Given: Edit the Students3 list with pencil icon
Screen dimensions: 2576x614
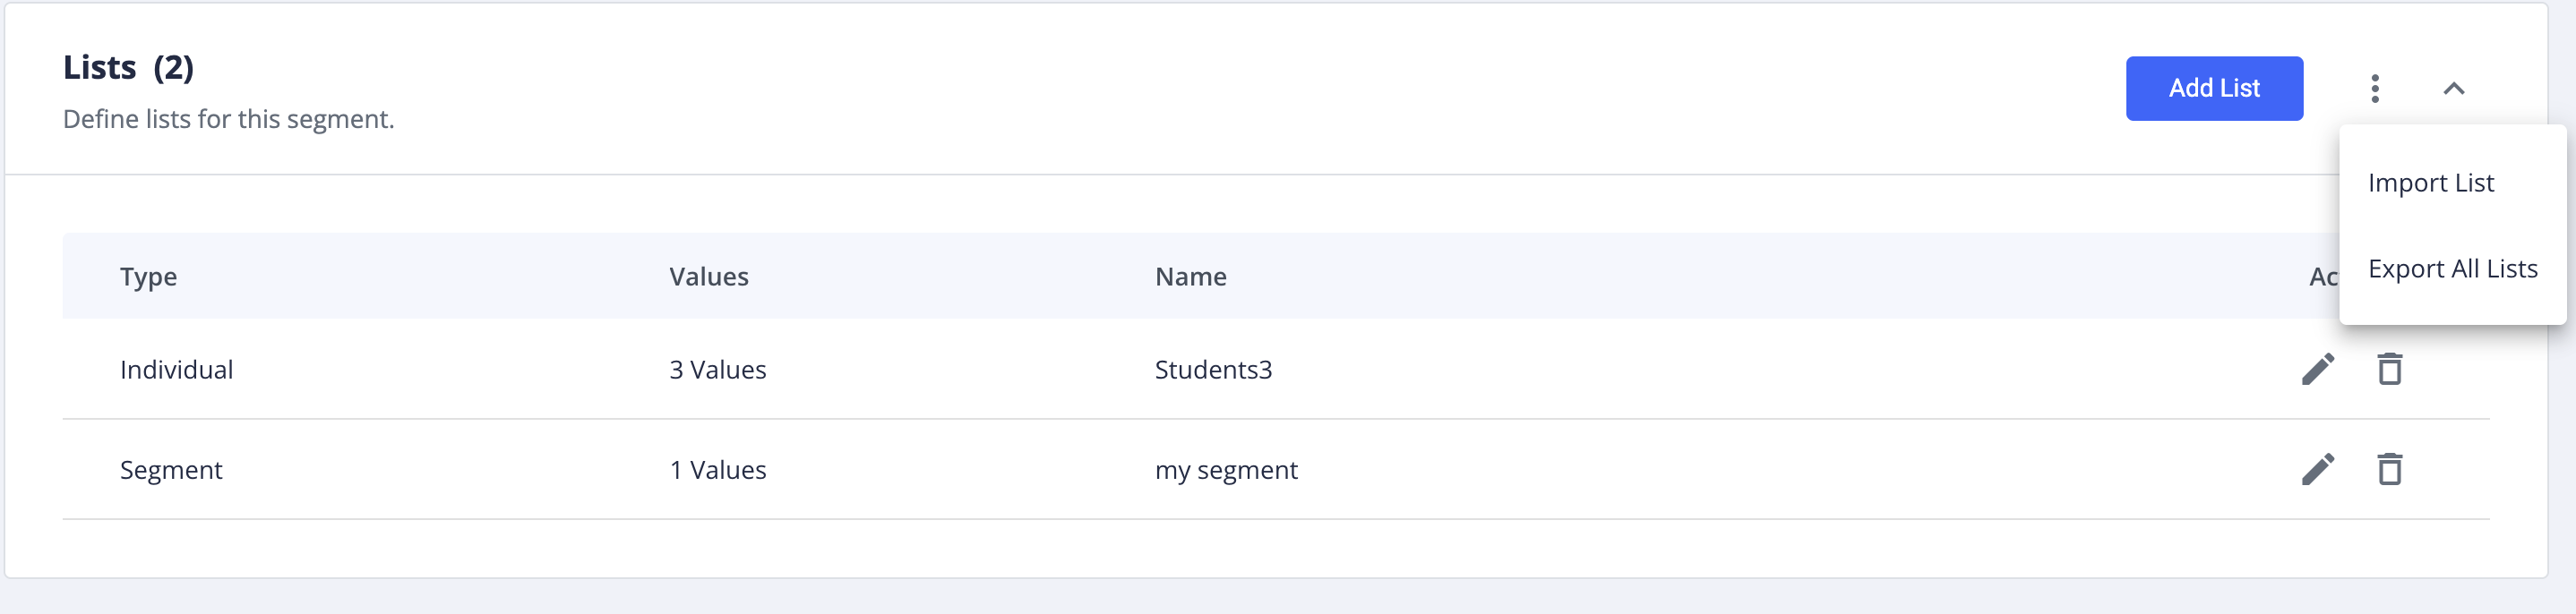Looking at the screenshot, I should coord(2317,369).
